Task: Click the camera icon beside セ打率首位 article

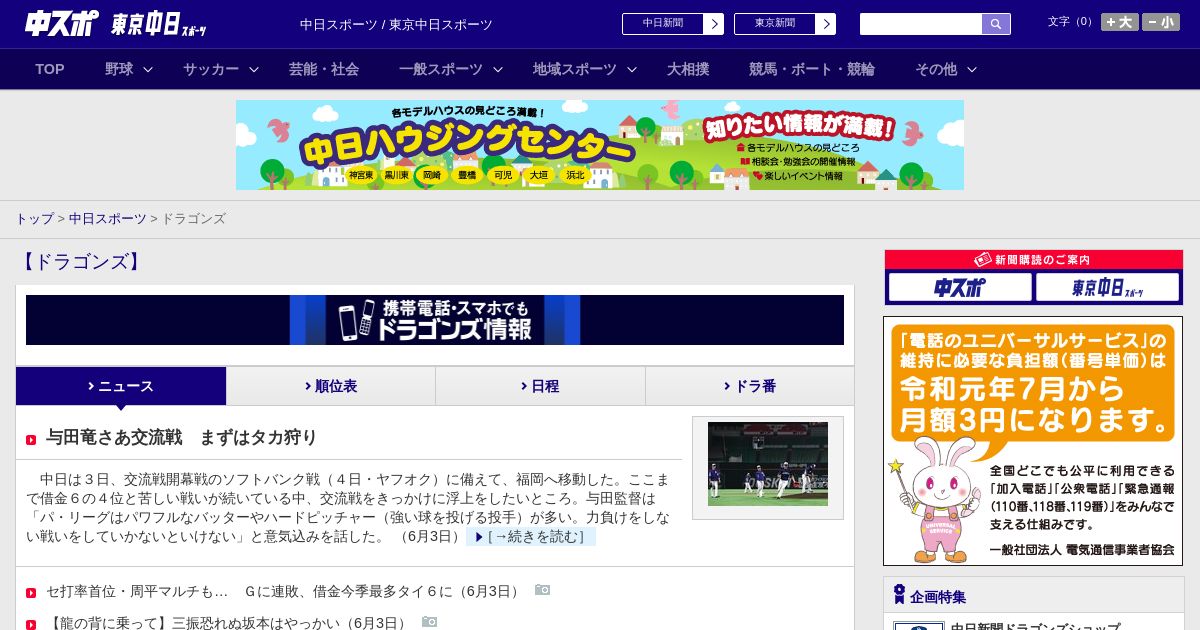Action: (x=542, y=590)
